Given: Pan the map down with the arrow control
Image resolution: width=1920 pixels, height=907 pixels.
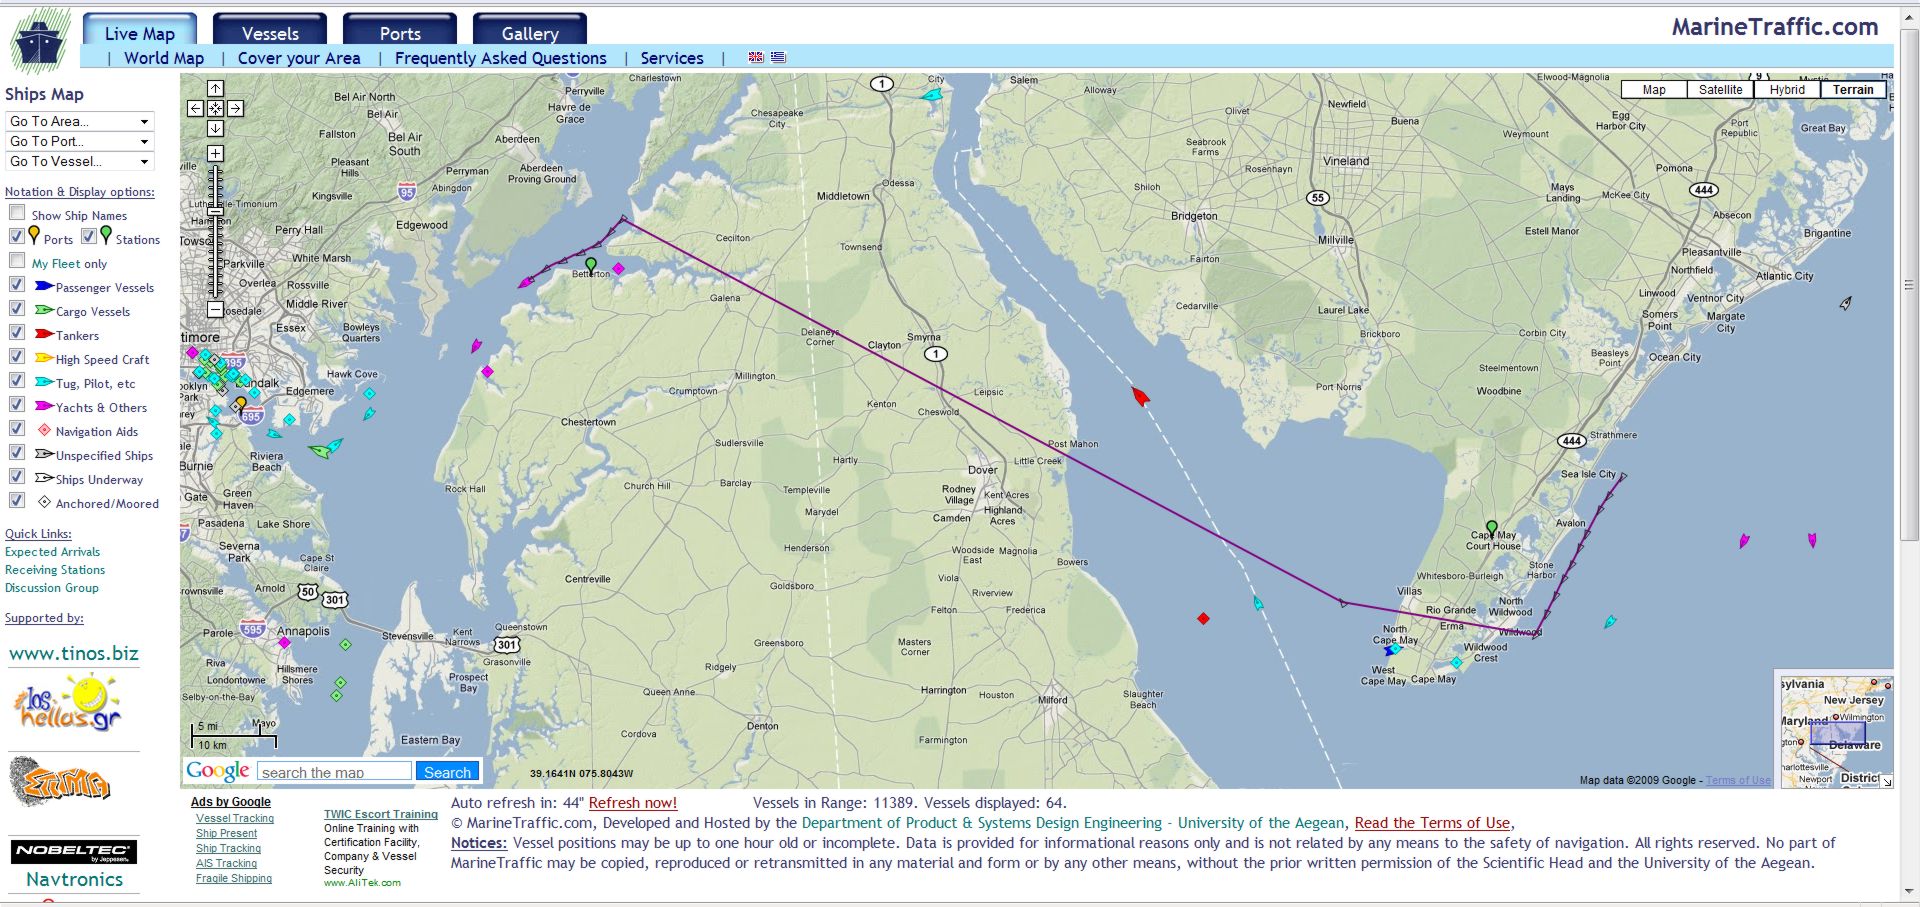Looking at the screenshot, I should pyautogui.click(x=215, y=129).
